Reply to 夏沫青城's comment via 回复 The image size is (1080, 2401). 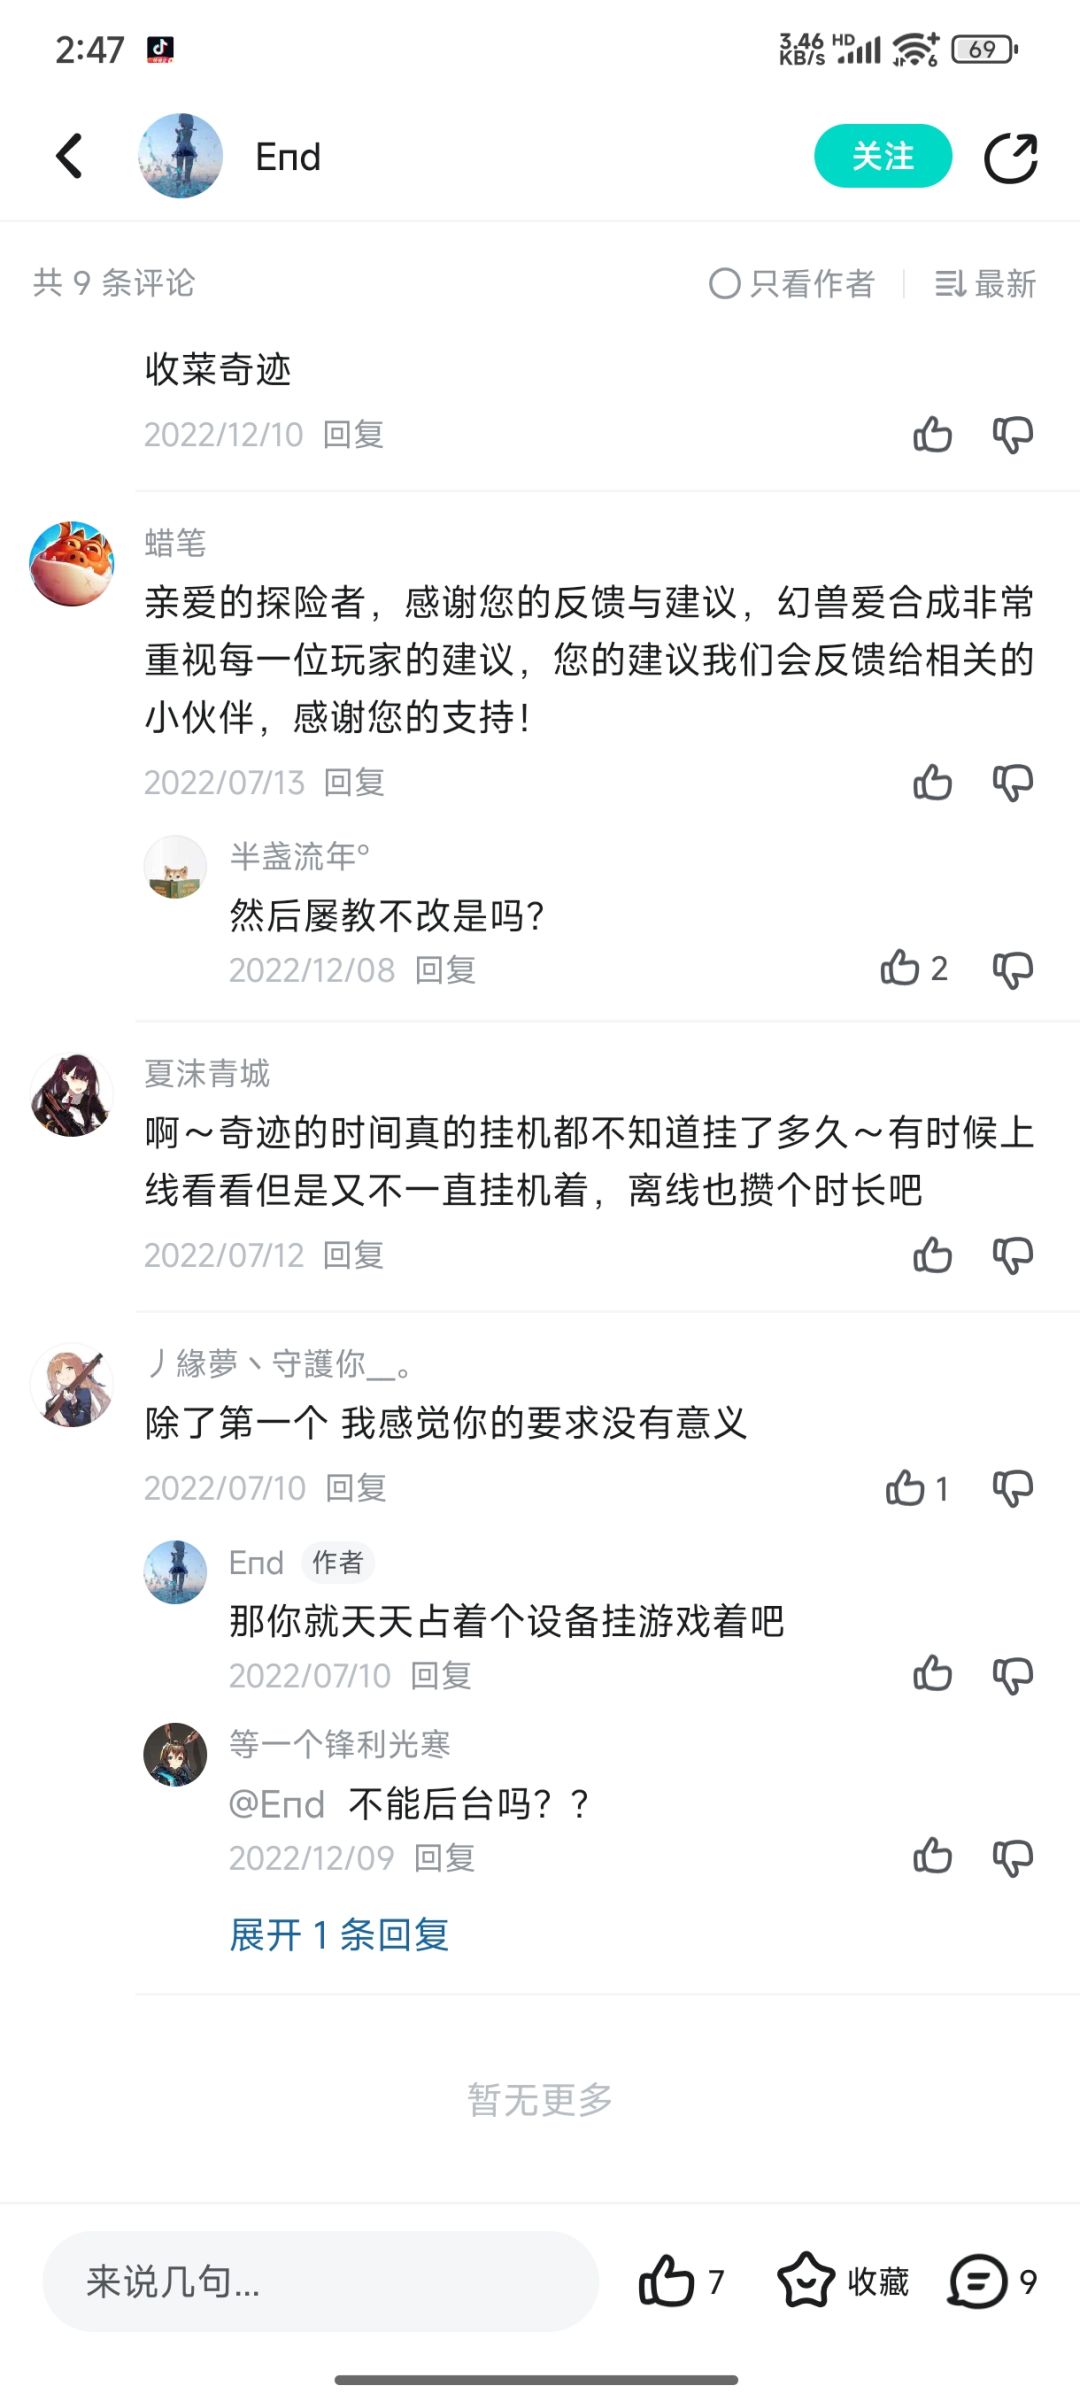[353, 1255]
